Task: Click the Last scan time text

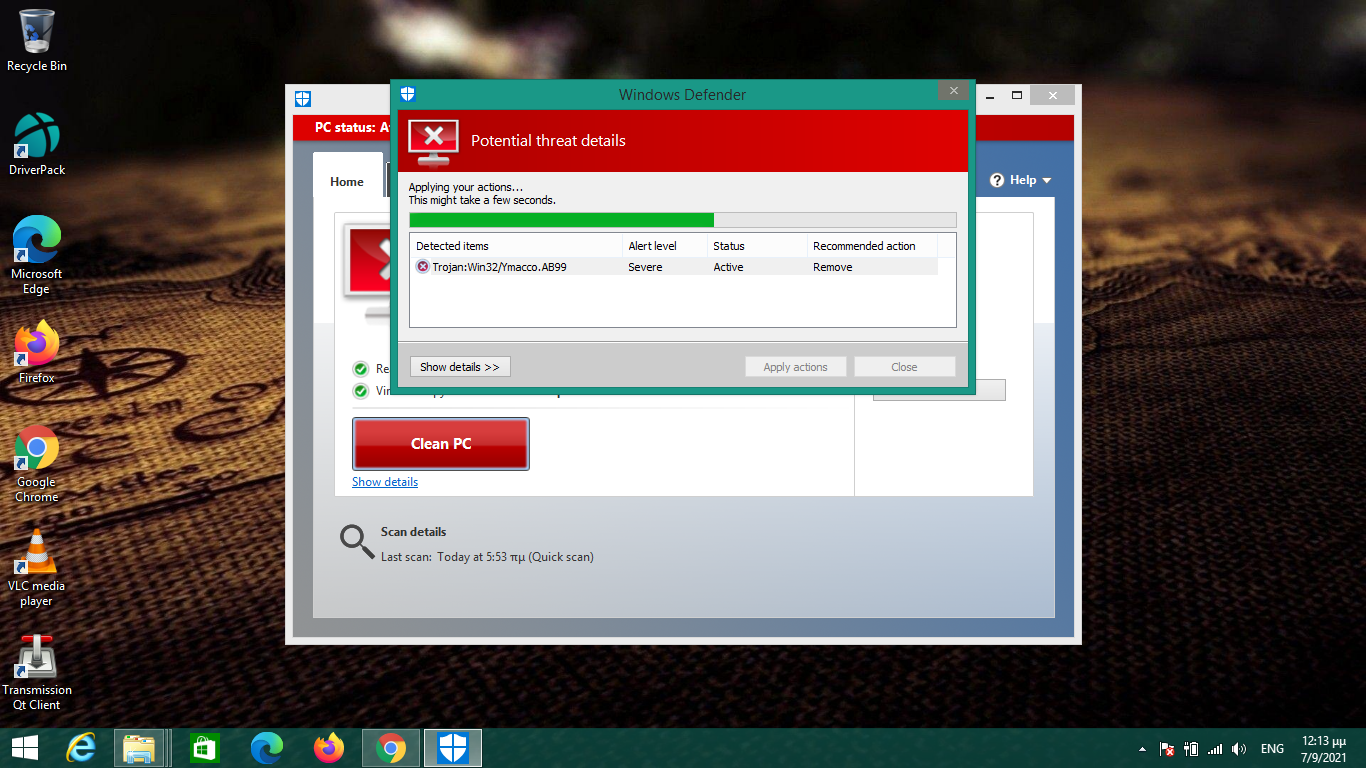Action: 487,557
